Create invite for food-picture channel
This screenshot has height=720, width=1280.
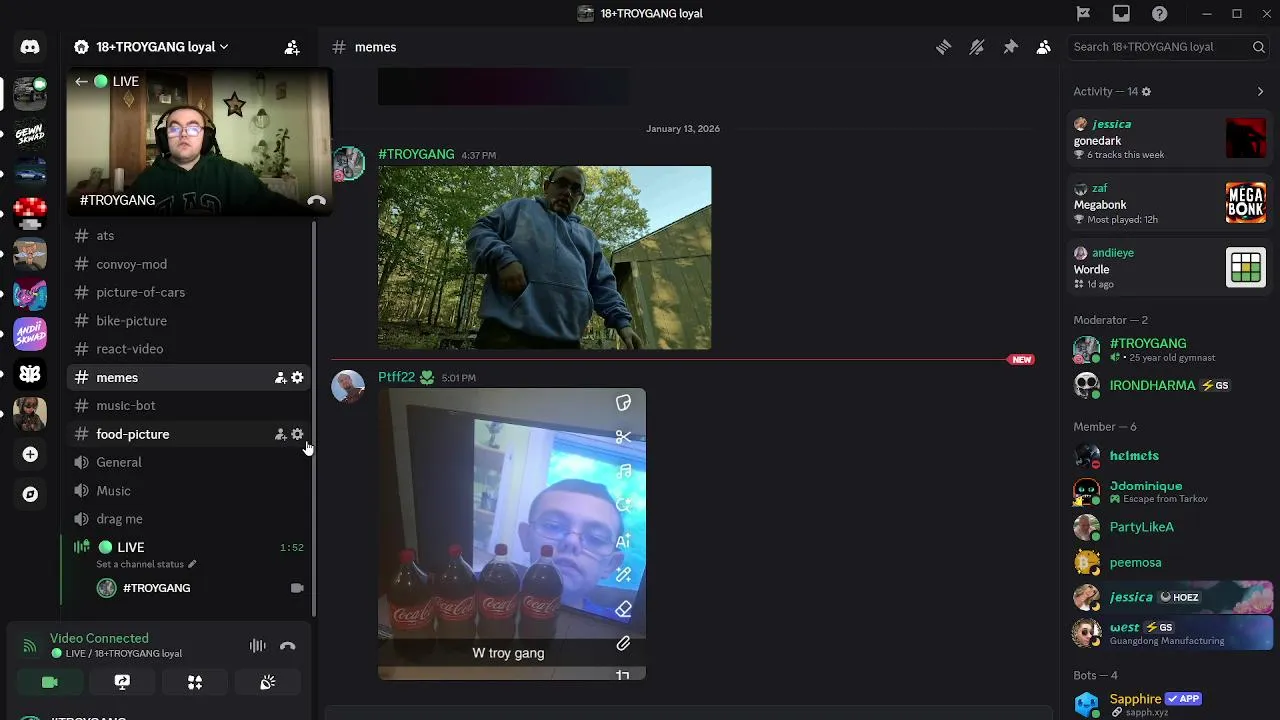point(281,434)
